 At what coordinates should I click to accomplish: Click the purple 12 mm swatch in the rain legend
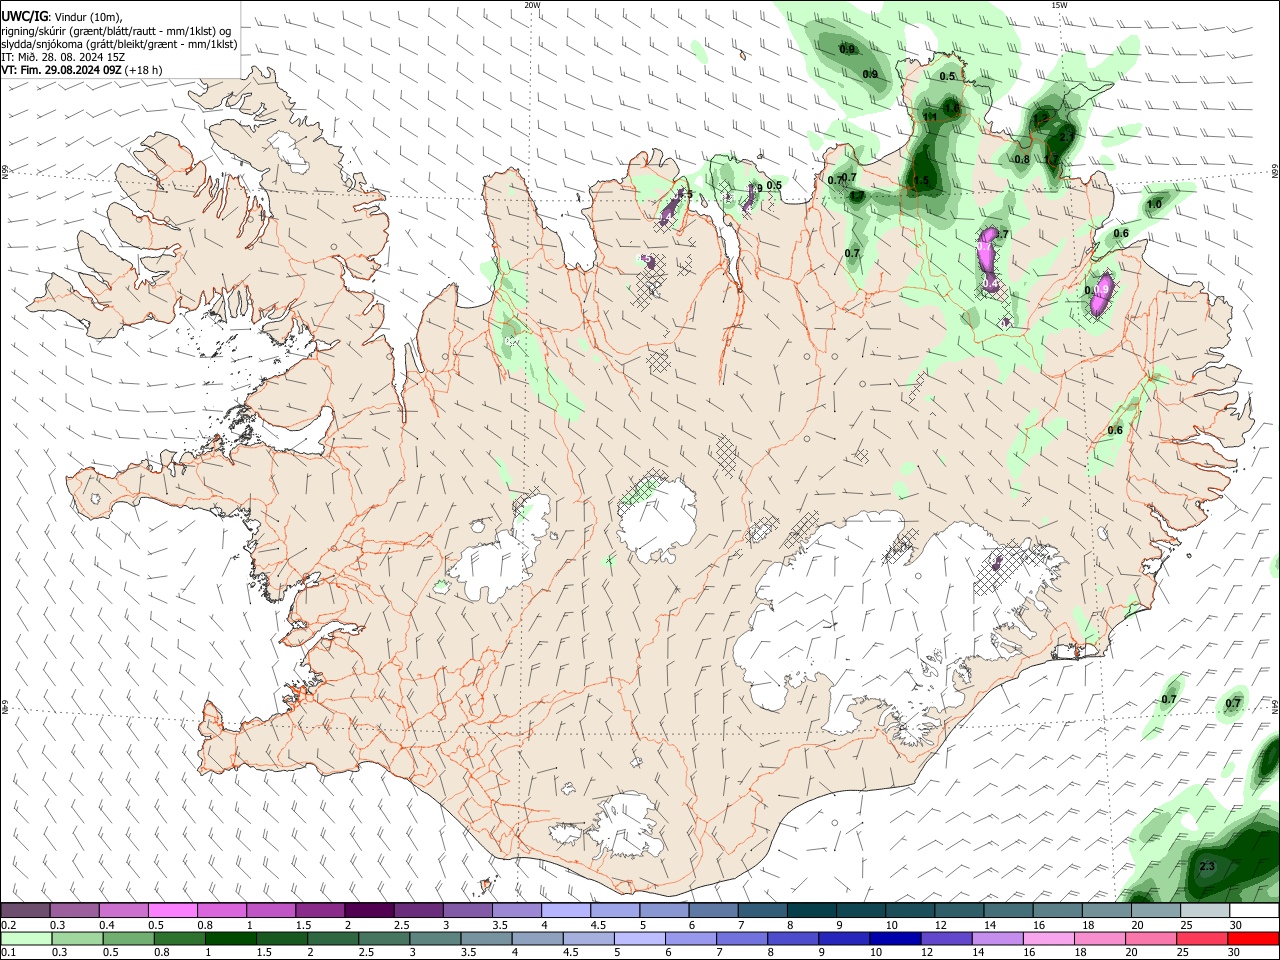[x=945, y=938]
